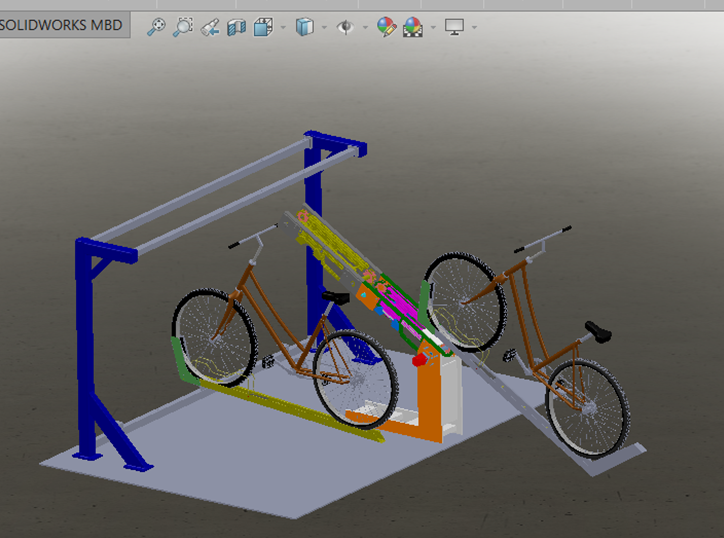Click the Edit Appearance icon
This screenshot has height=538, width=724.
[x=386, y=27]
